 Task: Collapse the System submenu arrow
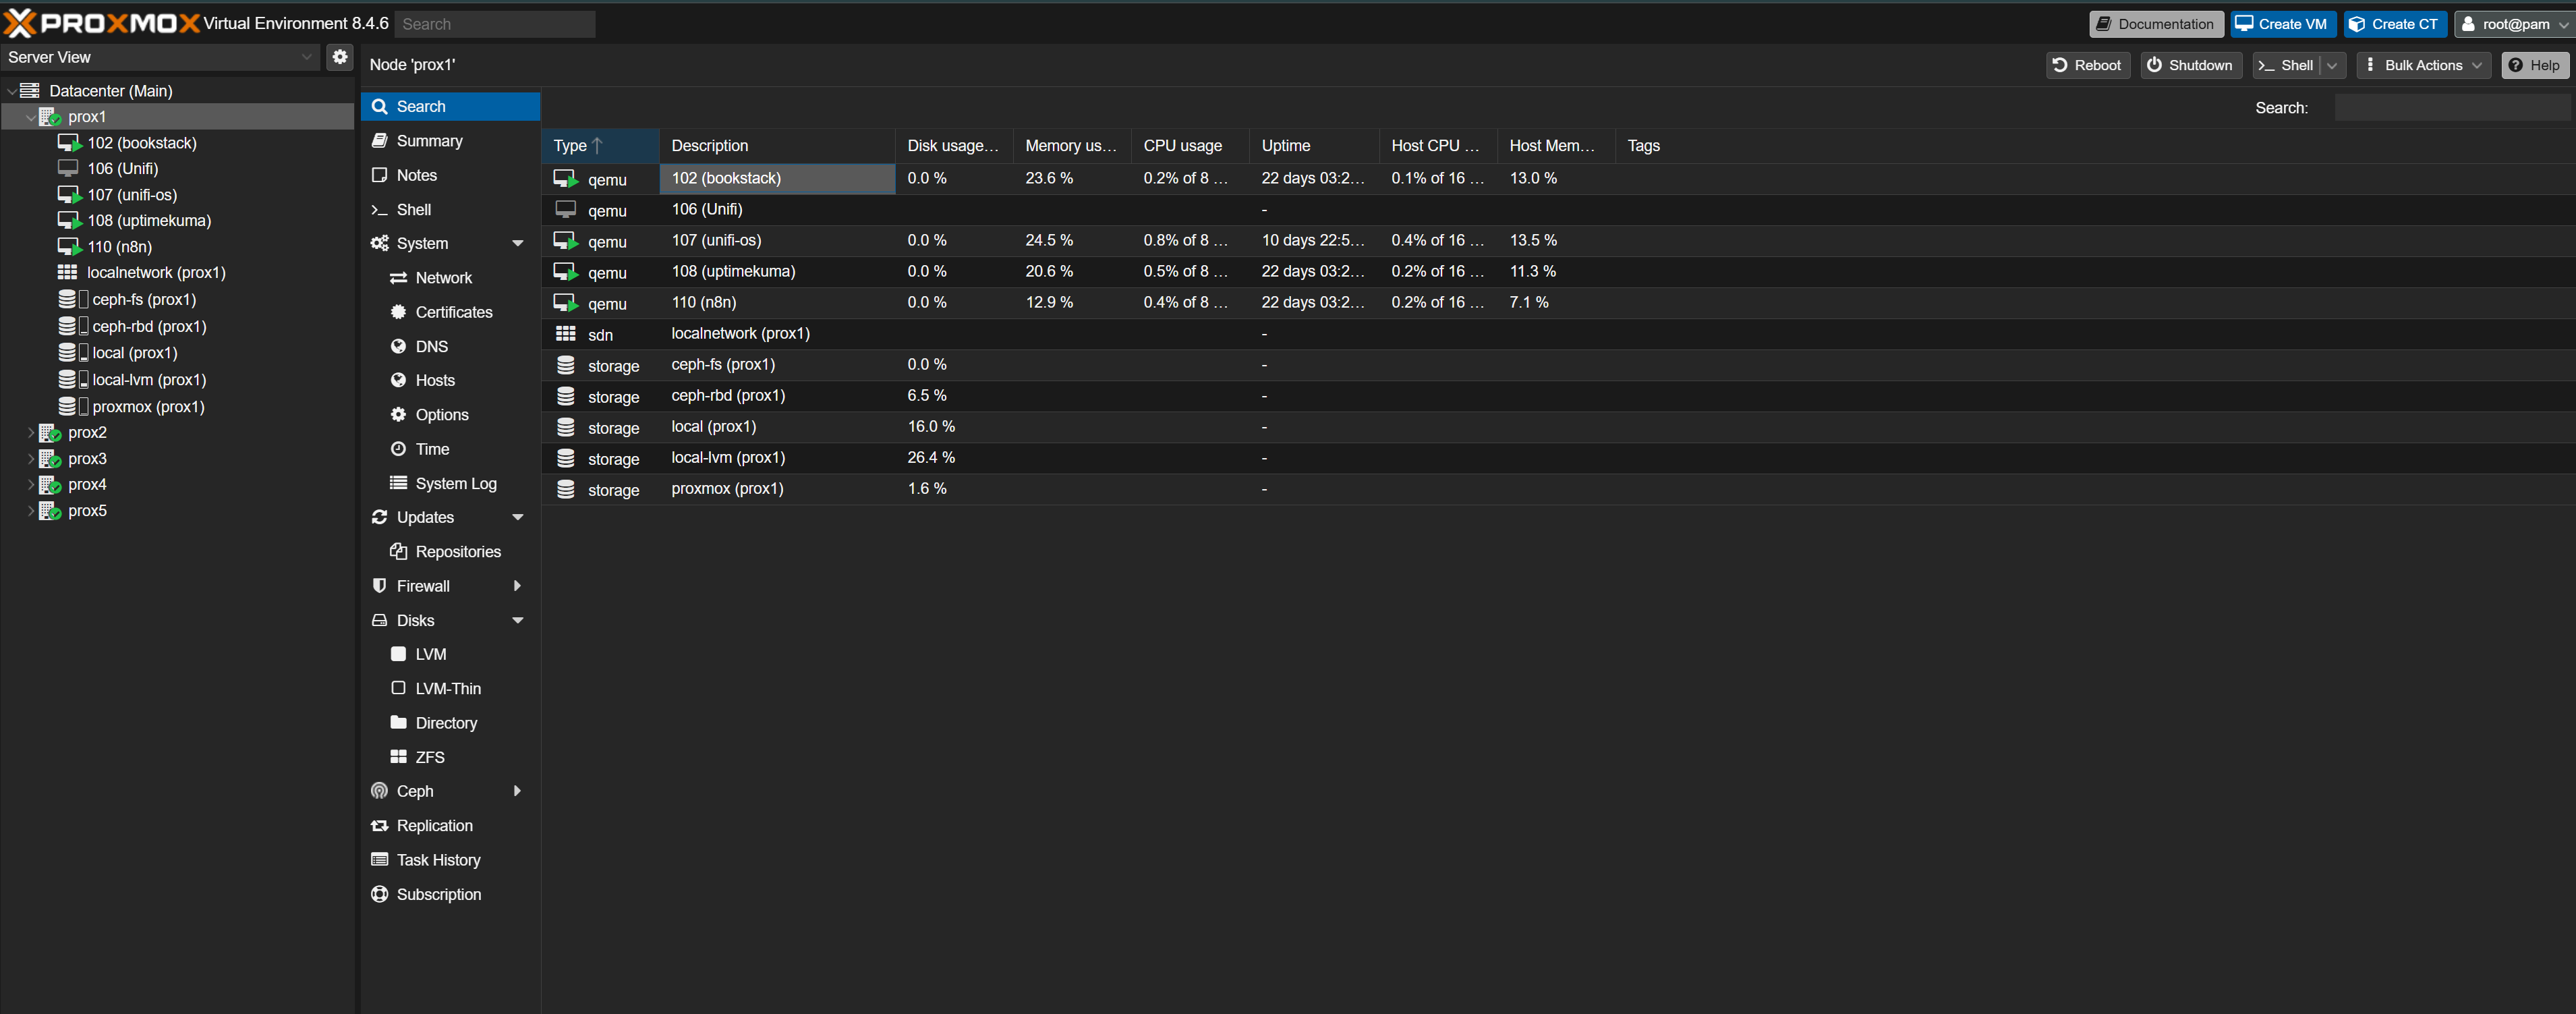point(517,243)
